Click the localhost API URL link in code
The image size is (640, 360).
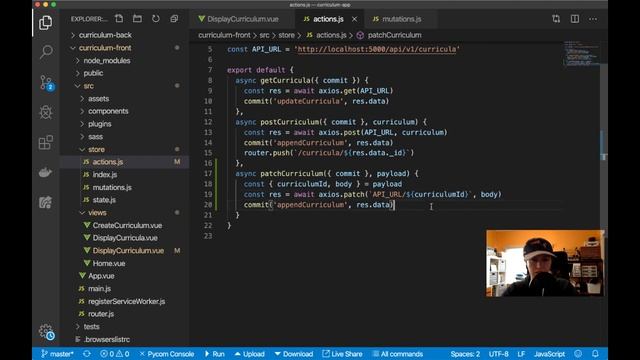(377, 49)
